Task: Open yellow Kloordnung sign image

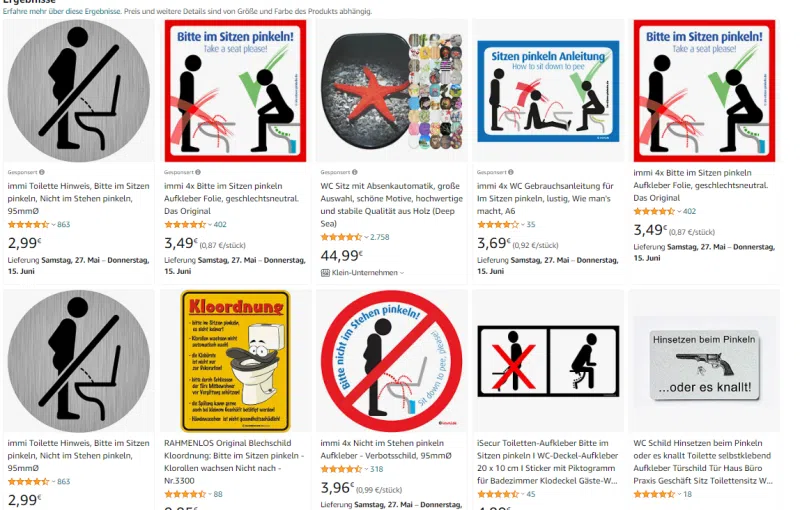Action: coord(235,361)
